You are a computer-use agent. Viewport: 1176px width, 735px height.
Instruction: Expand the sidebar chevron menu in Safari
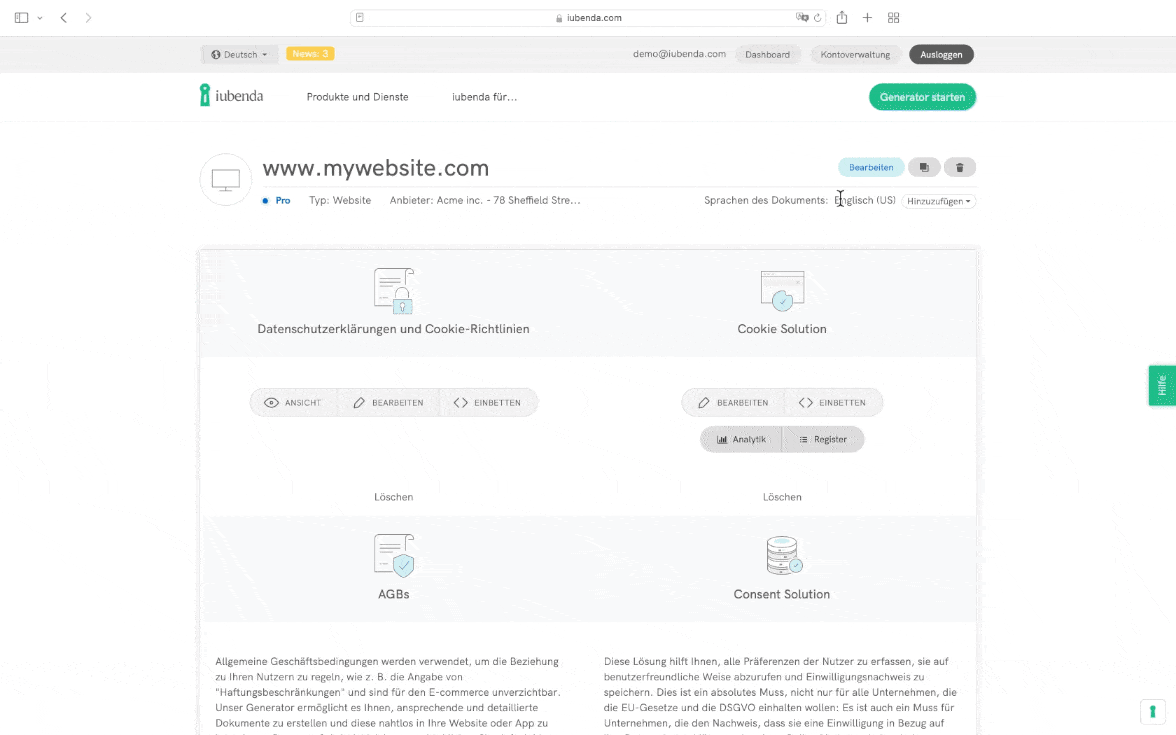pos(40,18)
